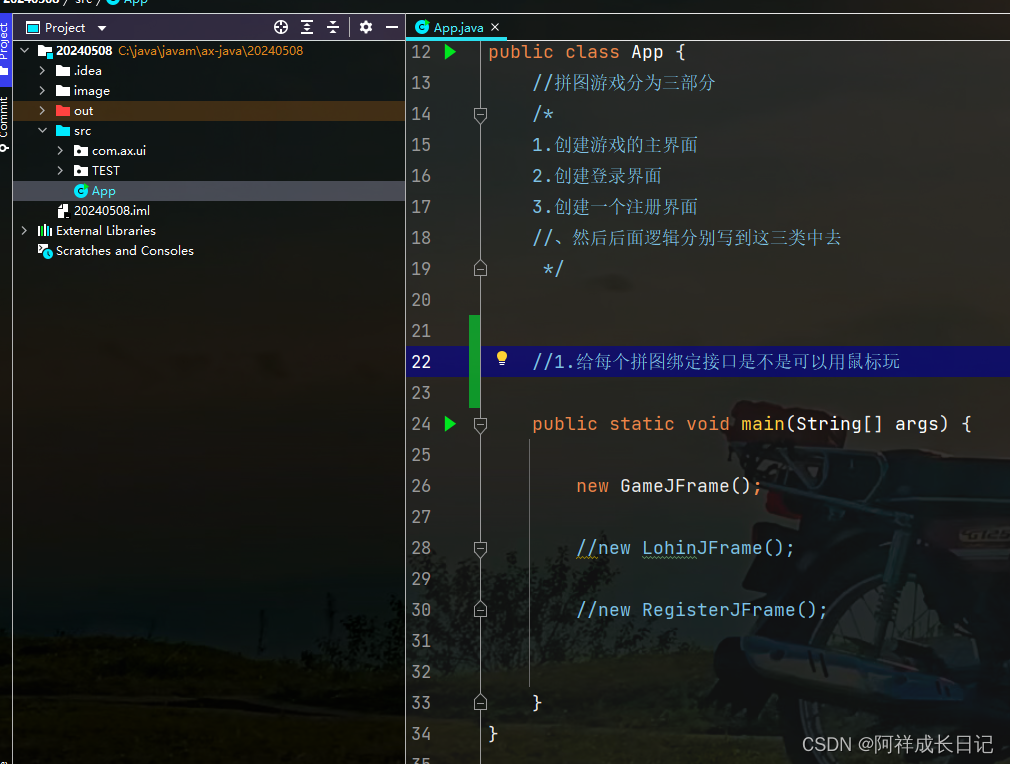Click the Collapse All icon in Project panel

point(333,28)
